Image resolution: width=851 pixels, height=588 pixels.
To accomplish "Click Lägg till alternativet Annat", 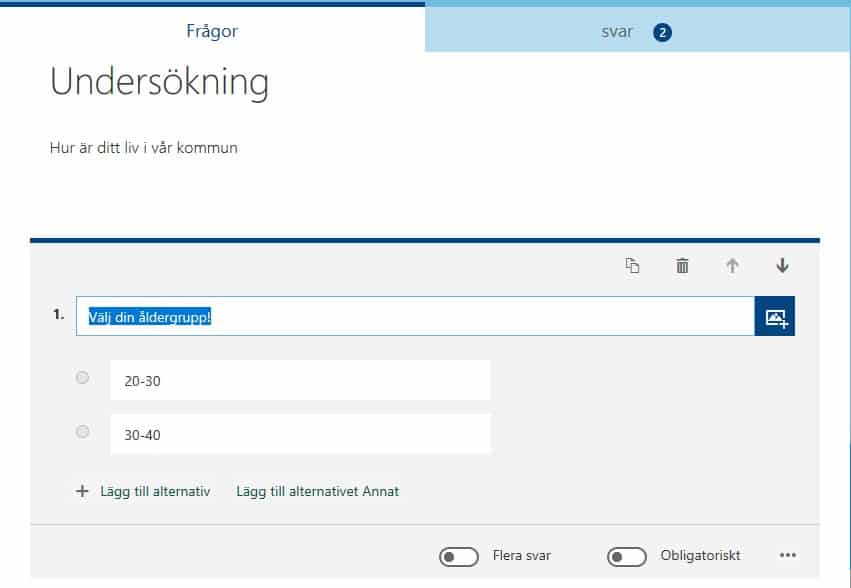I will click(x=317, y=491).
